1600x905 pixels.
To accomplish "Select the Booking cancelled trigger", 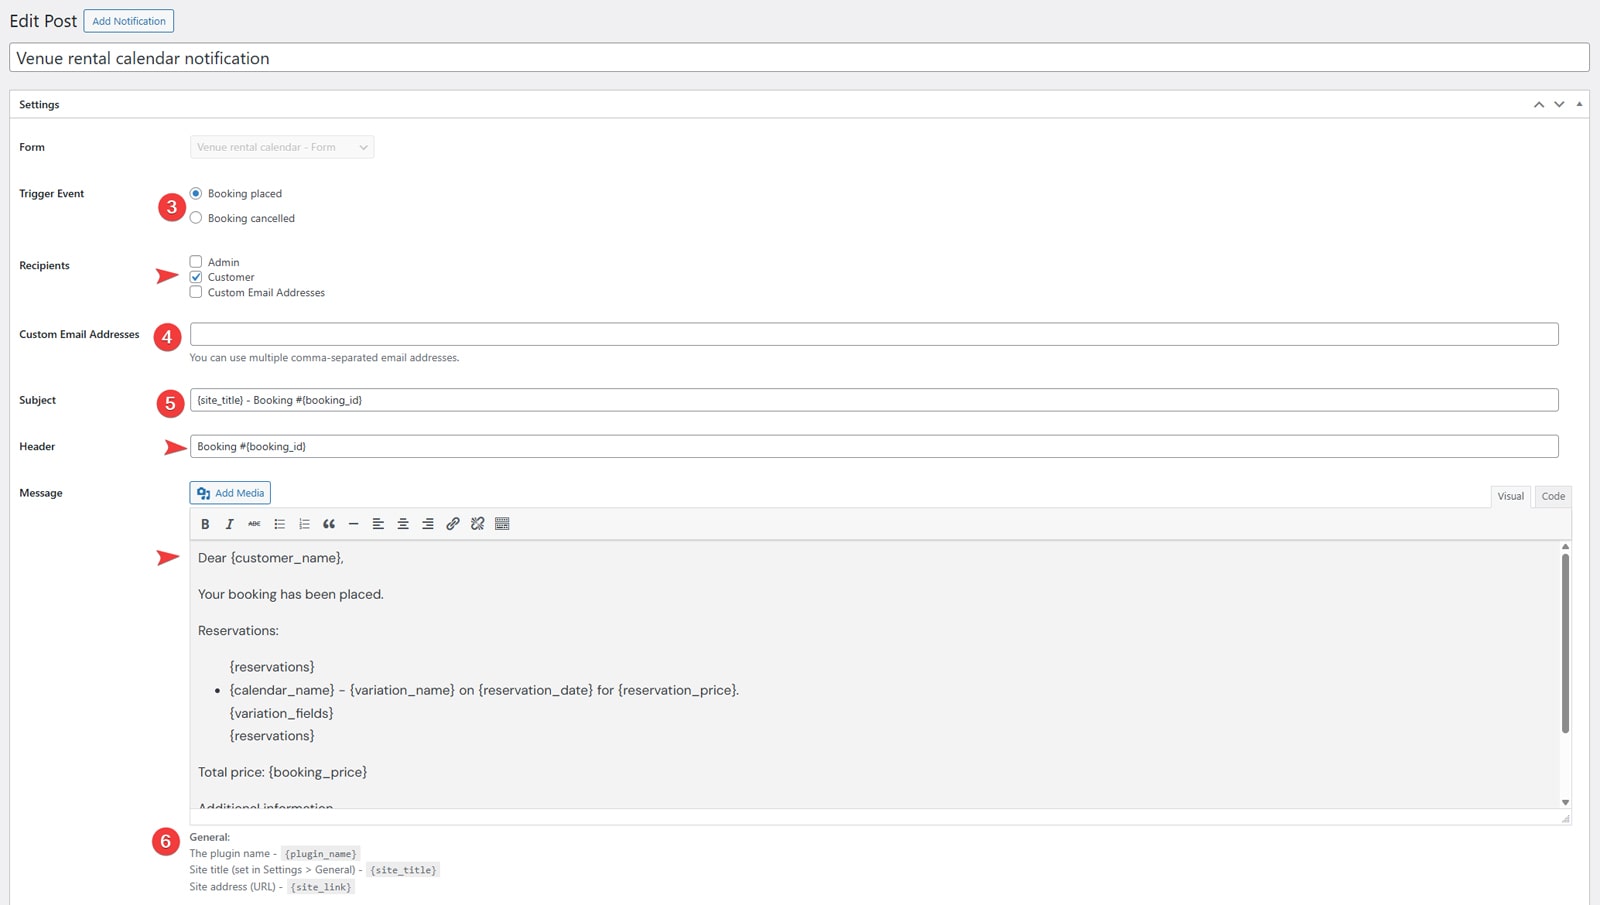I will pyautogui.click(x=196, y=218).
